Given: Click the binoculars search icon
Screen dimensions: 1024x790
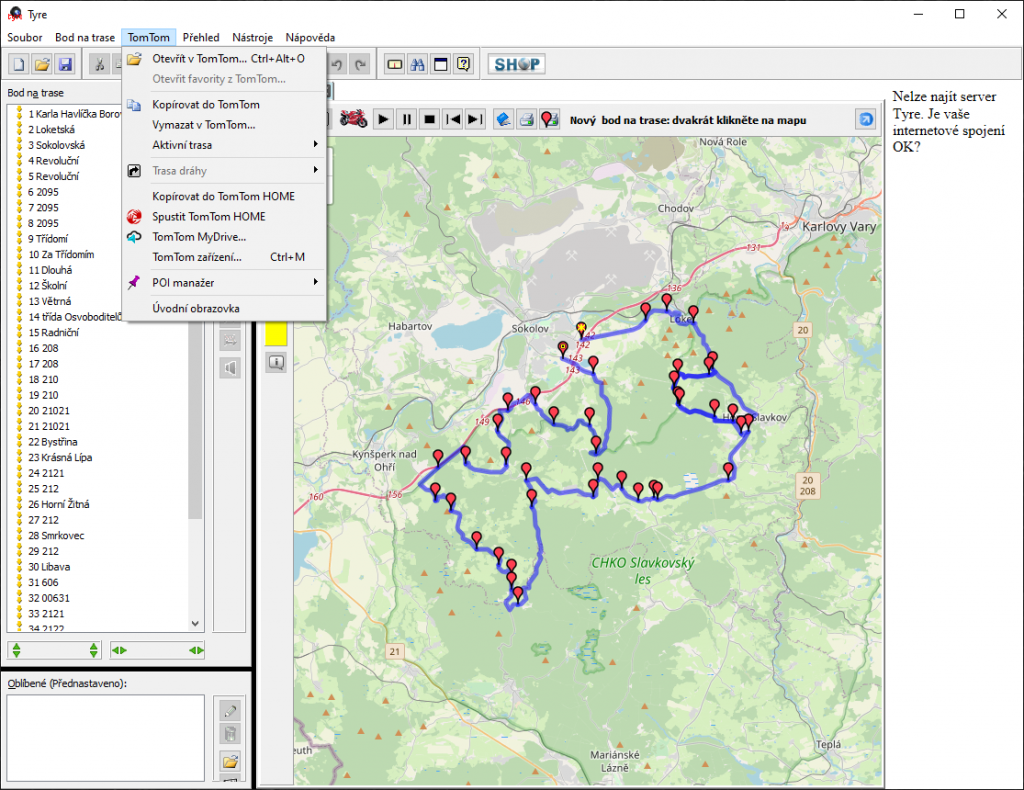Looking at the screenshot, I should coord(418,64).
